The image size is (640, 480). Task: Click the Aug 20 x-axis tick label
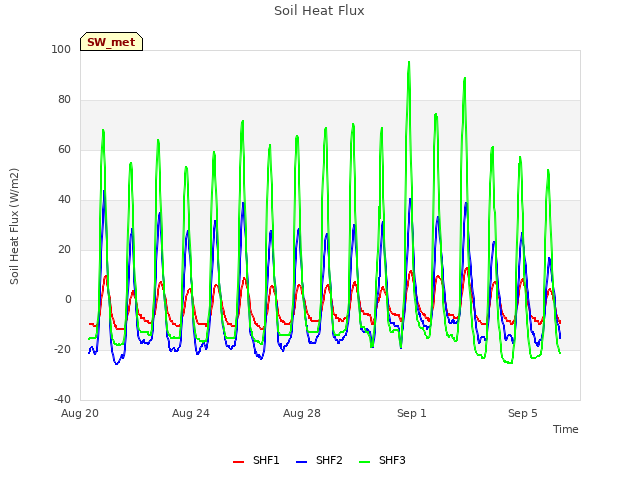pyautogui.click(x=80, y=413)
